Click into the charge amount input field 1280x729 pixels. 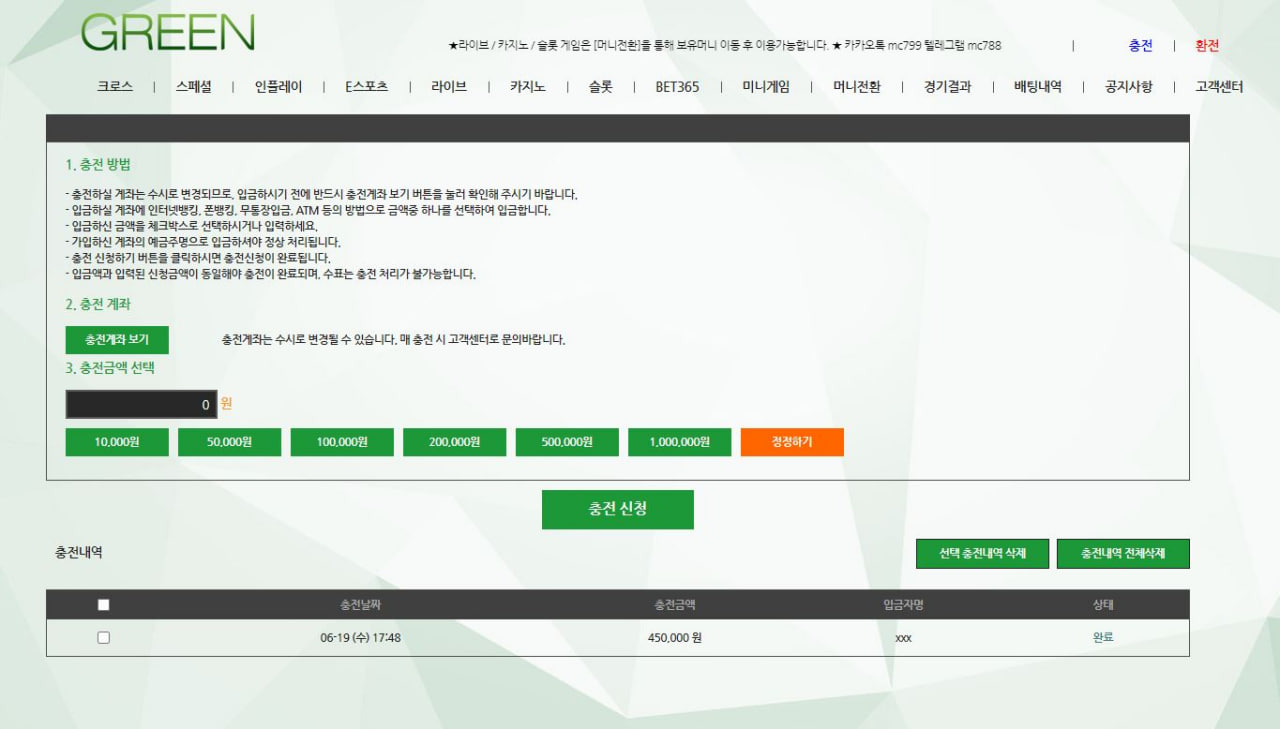[141, 405]
